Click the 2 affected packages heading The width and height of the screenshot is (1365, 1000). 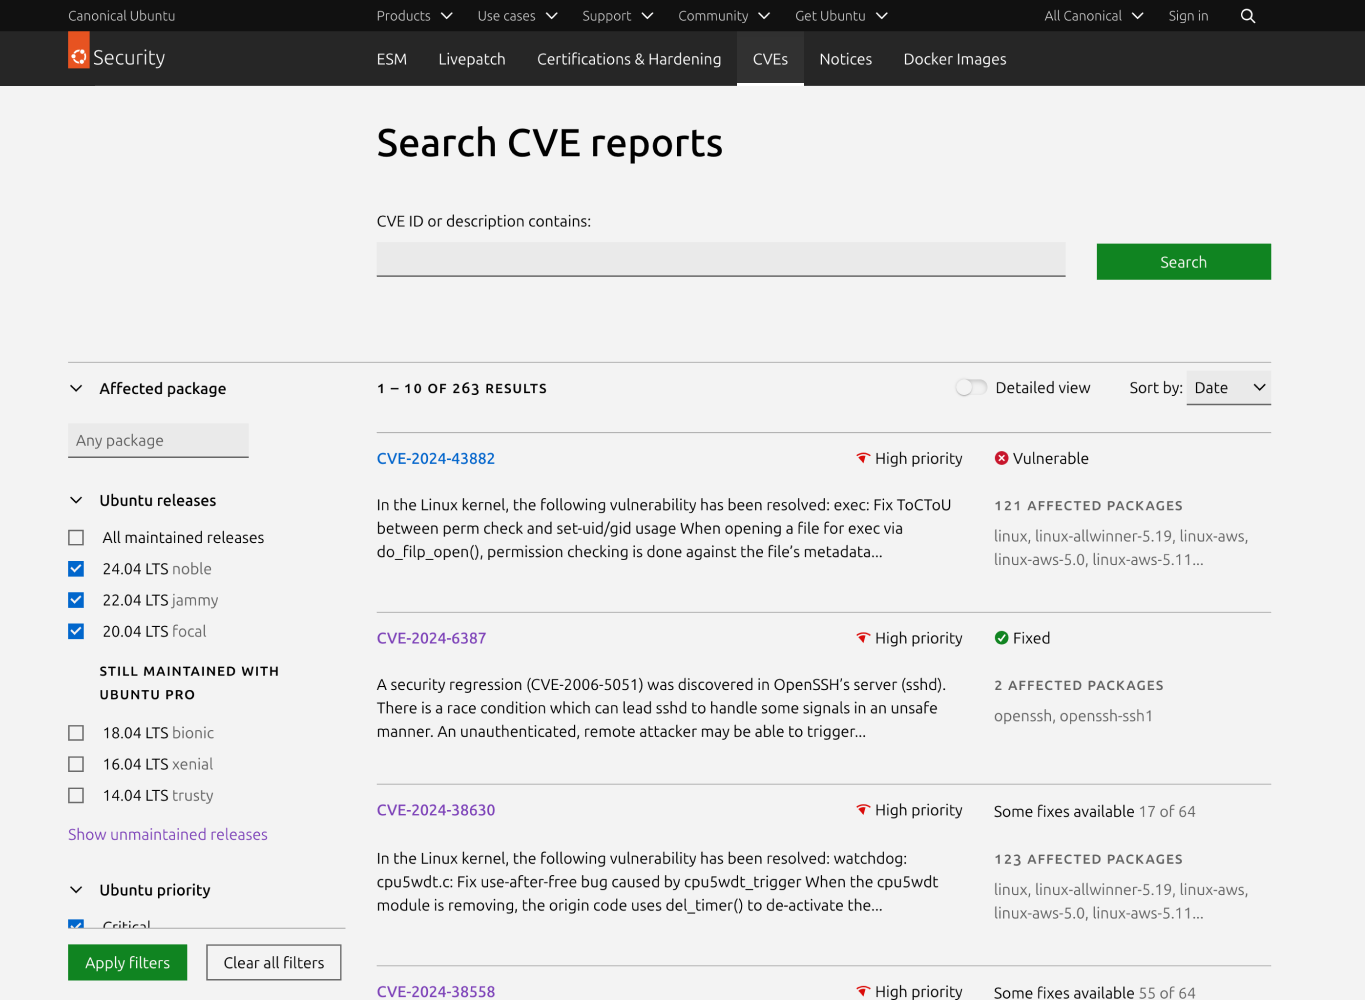[1079, 686]
